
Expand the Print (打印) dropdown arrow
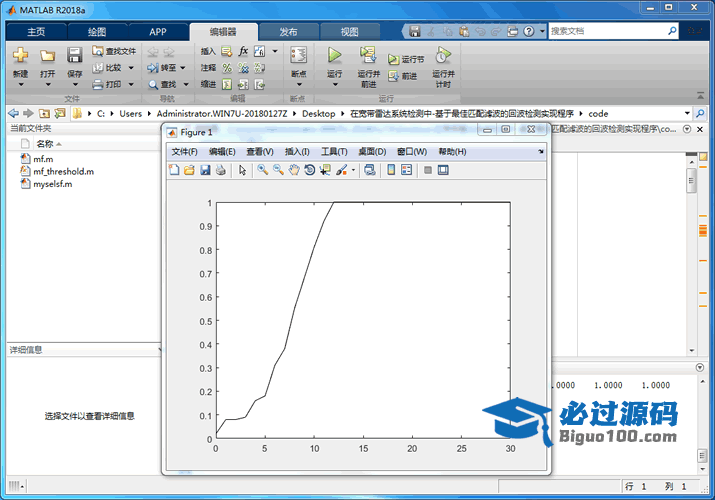click(x=131, y=84)
